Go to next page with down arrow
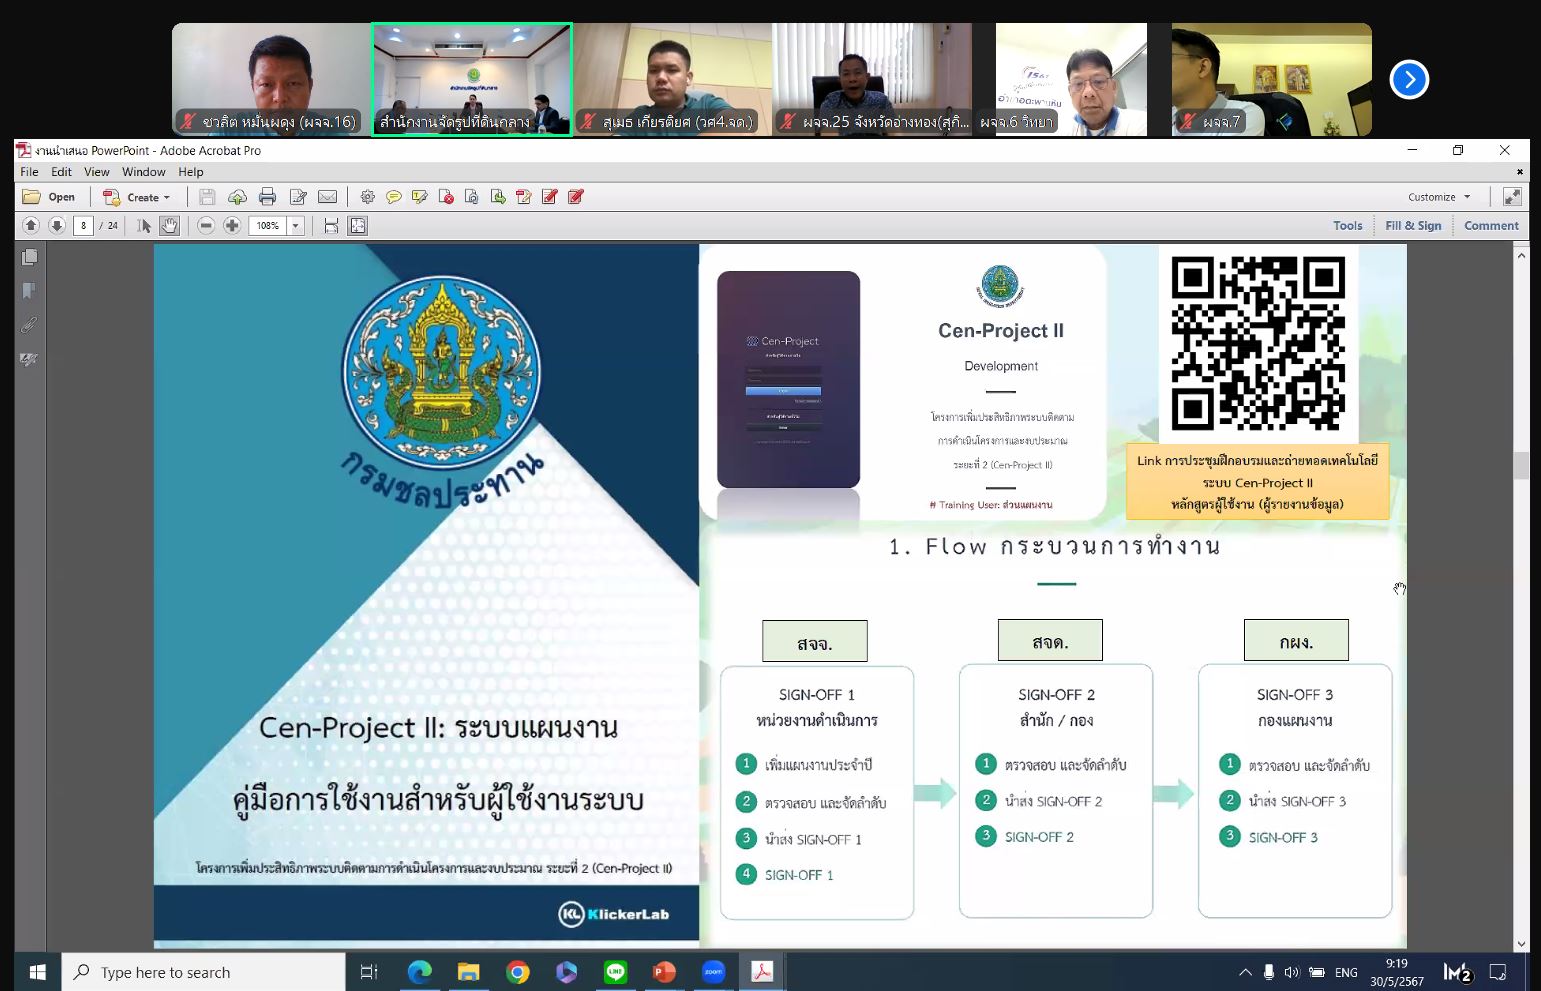1541x991 pixels. (x=57, y=226)
